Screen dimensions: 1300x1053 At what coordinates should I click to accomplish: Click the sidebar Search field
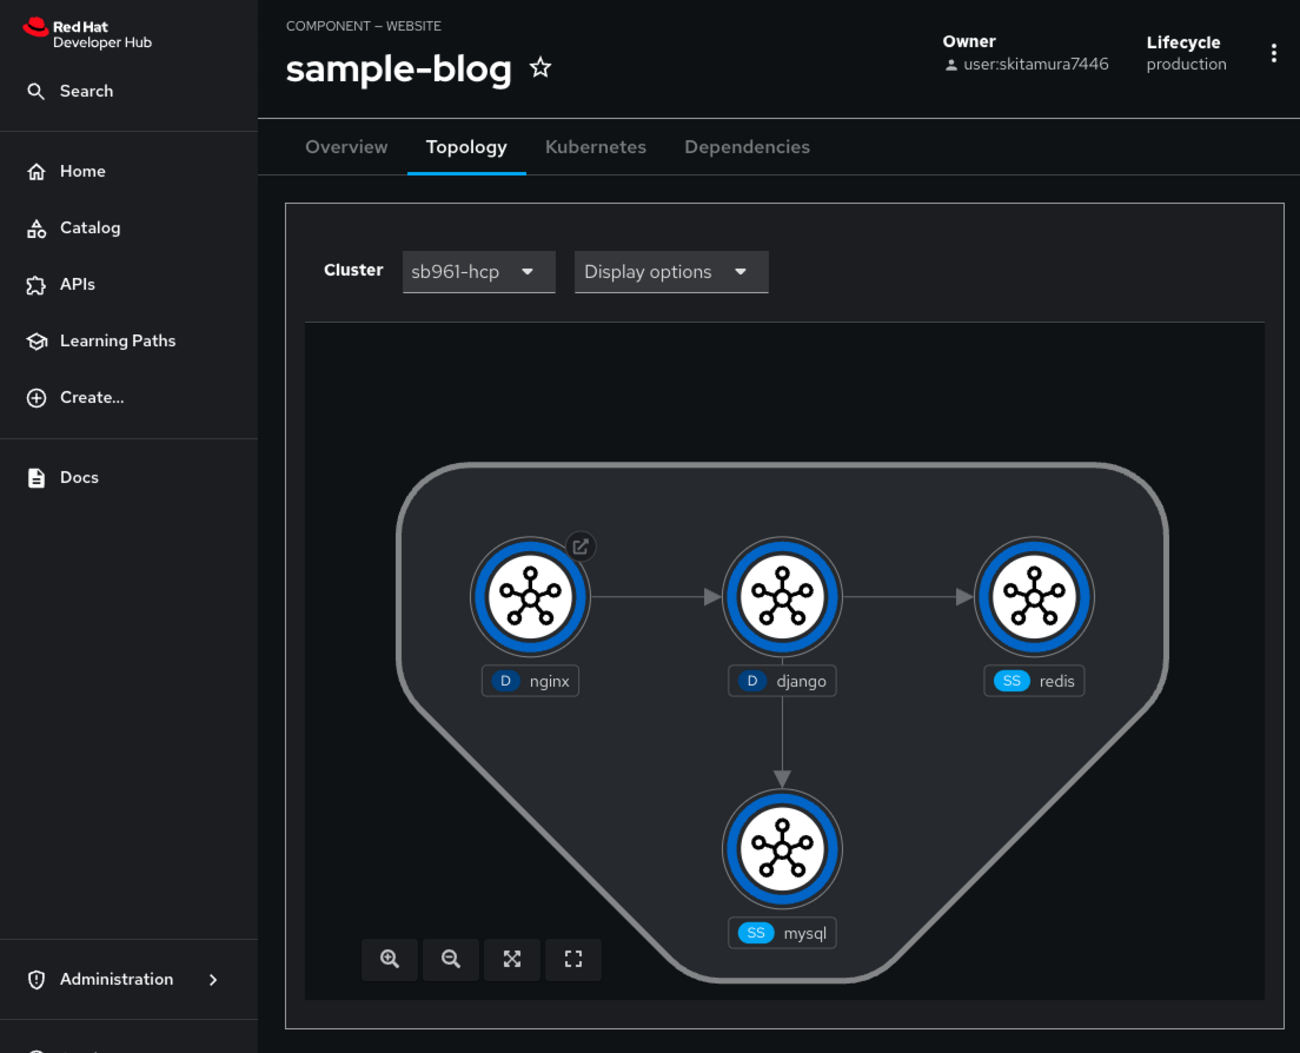(x=86, y=91)
